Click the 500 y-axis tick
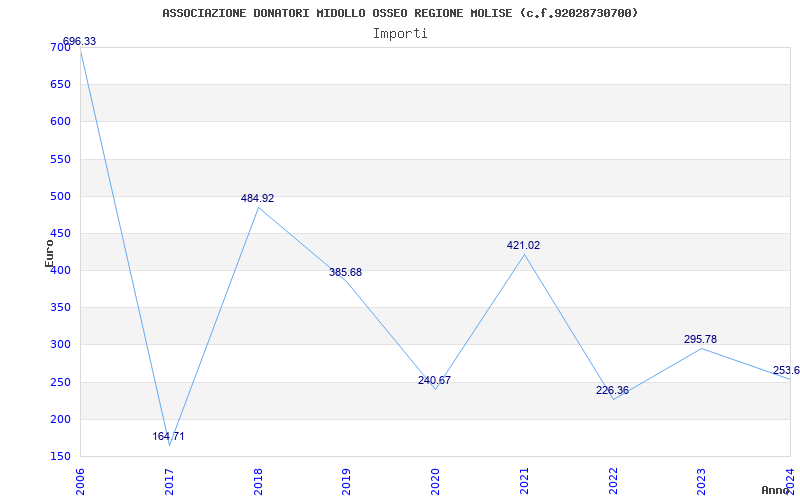Viewport: 800px width, 500px height. pos(60,197)
